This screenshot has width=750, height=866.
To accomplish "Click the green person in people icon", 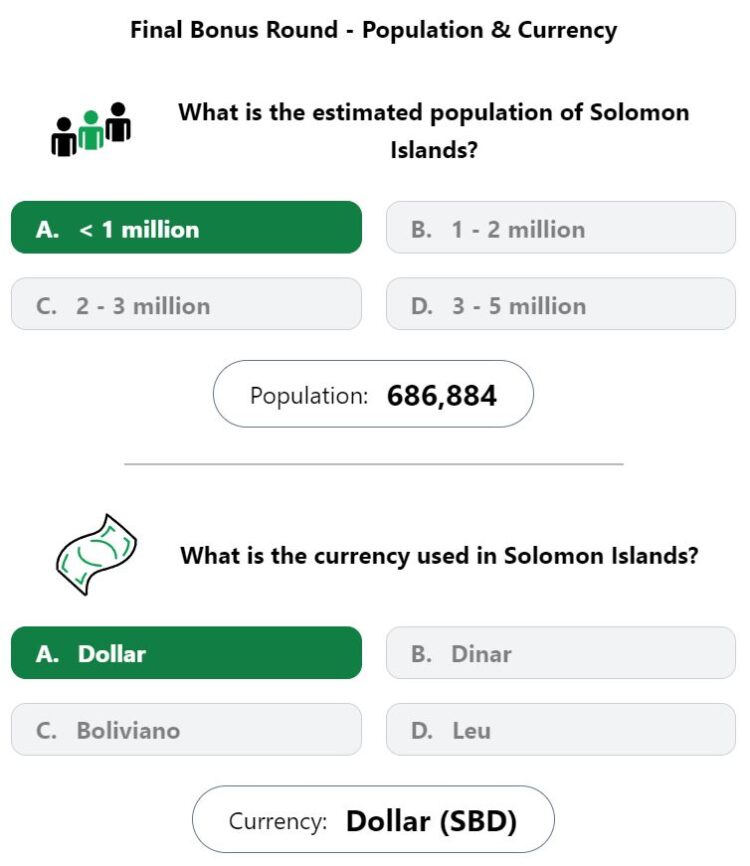I will (x=91, y=130).
